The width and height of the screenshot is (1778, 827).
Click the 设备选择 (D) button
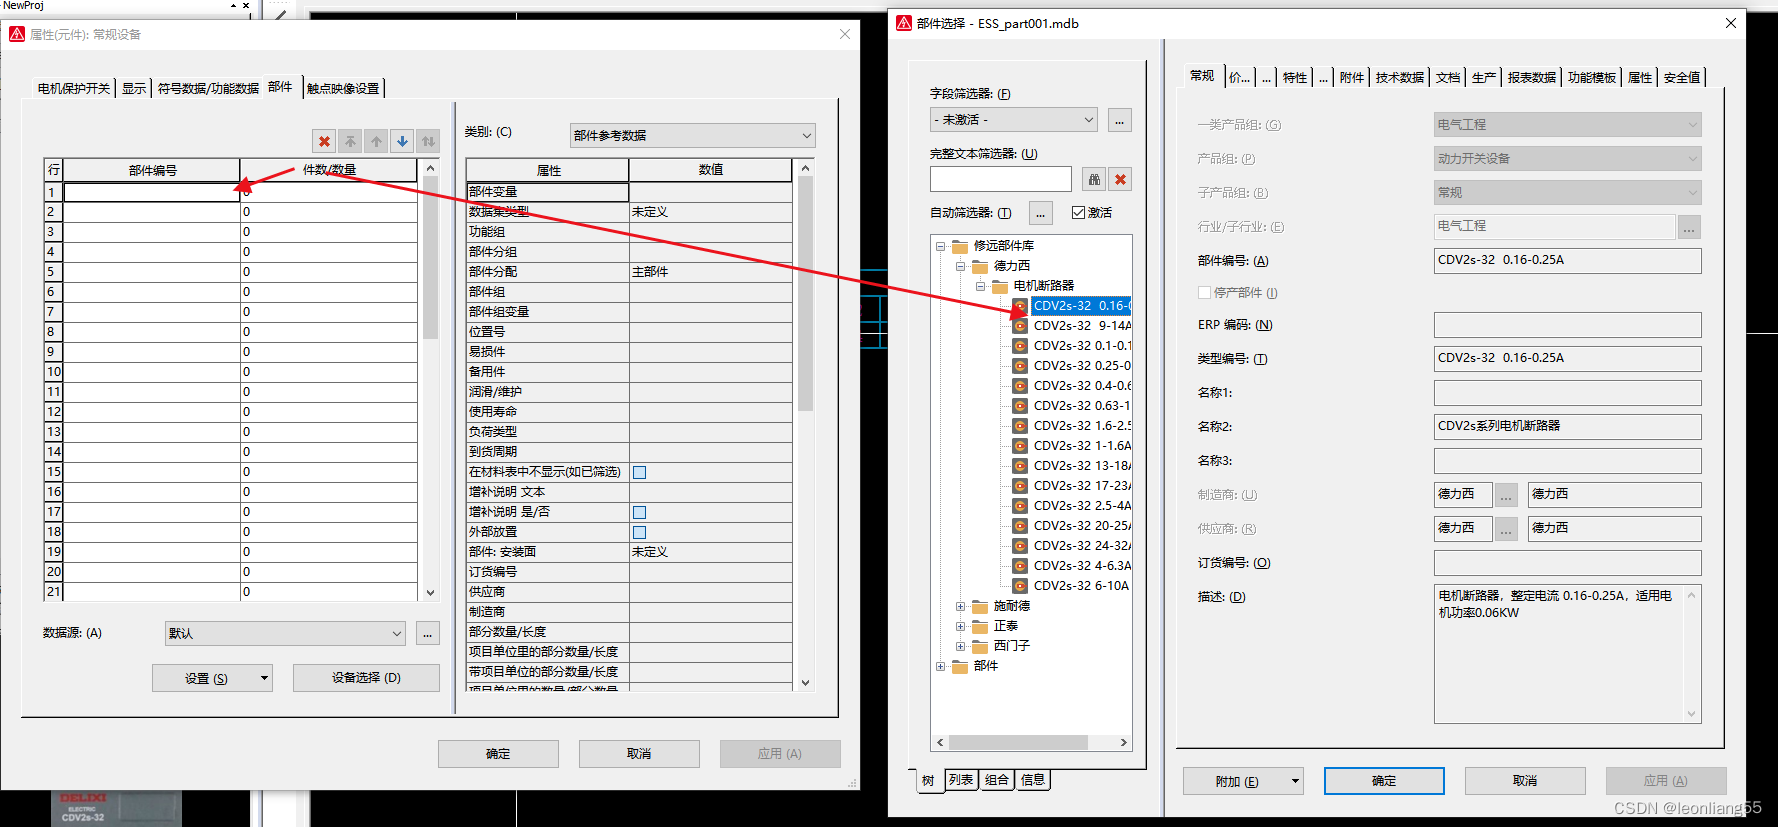click(366, 678)
